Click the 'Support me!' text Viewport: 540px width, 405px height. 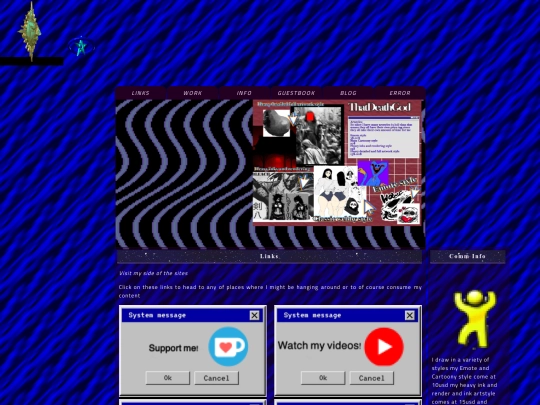[173, 348]
